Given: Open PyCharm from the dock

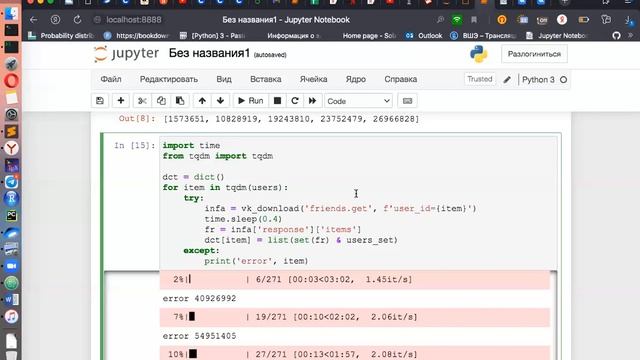Looking at the screenshot, I should pos(11,215).
